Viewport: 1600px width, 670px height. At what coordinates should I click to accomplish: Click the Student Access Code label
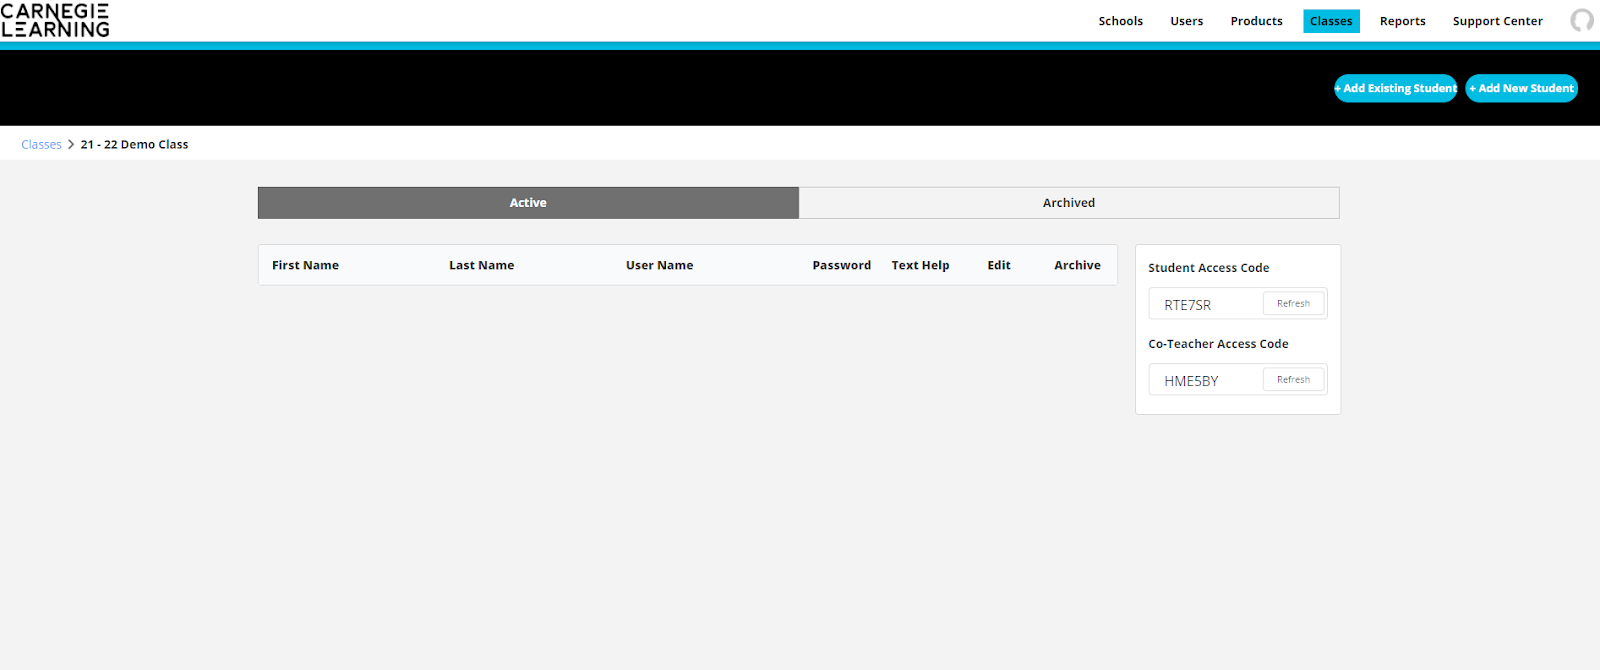coord(1208,268)
